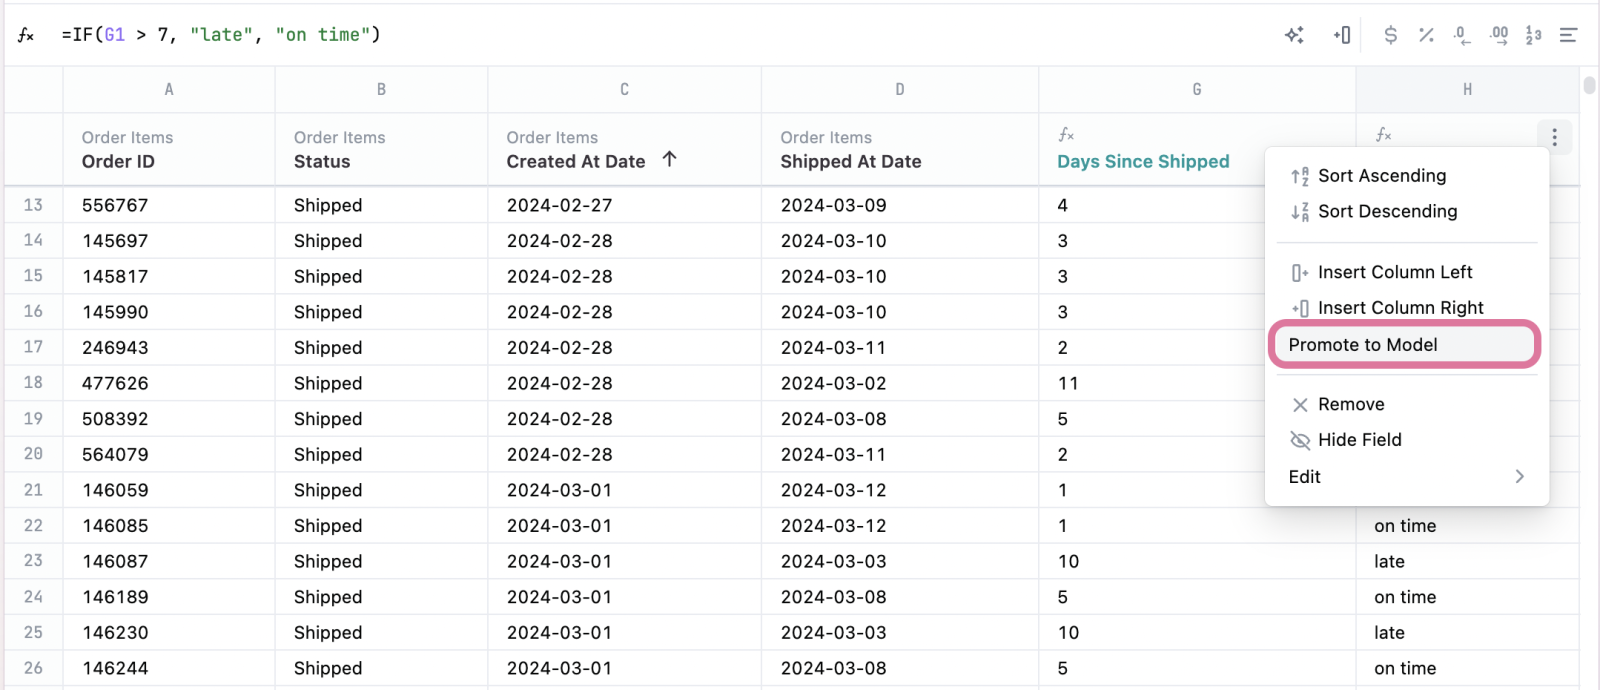Screen dimensions: 1600x690
Task: Click into the formula bar text
Action: click(x=221, y=35)
